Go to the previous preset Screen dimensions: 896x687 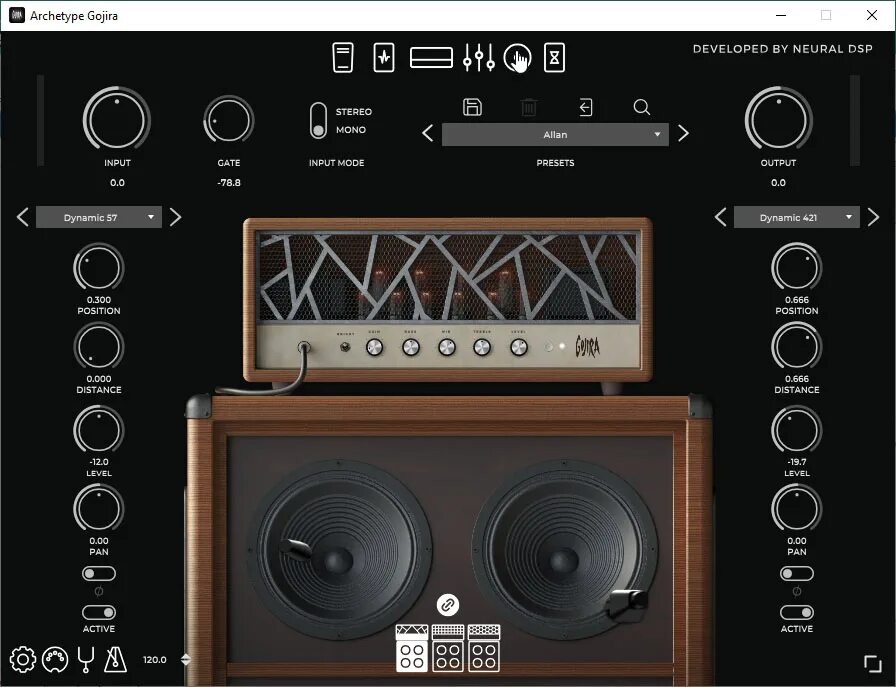point(427,134)
